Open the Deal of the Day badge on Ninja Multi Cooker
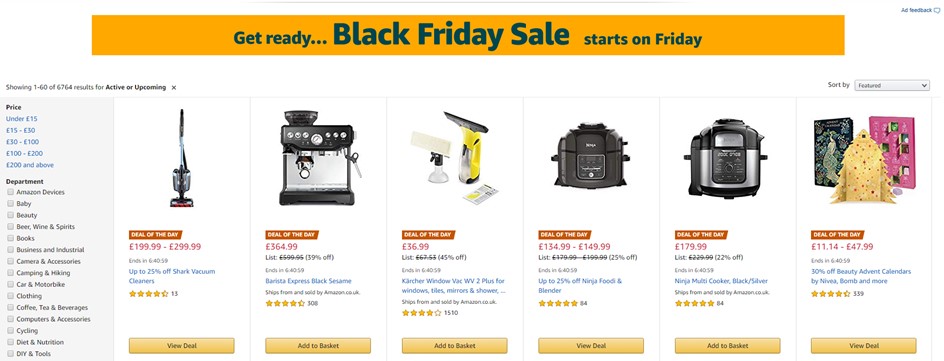This screenshot has height=361, width=944. click(x=701, y=235)
